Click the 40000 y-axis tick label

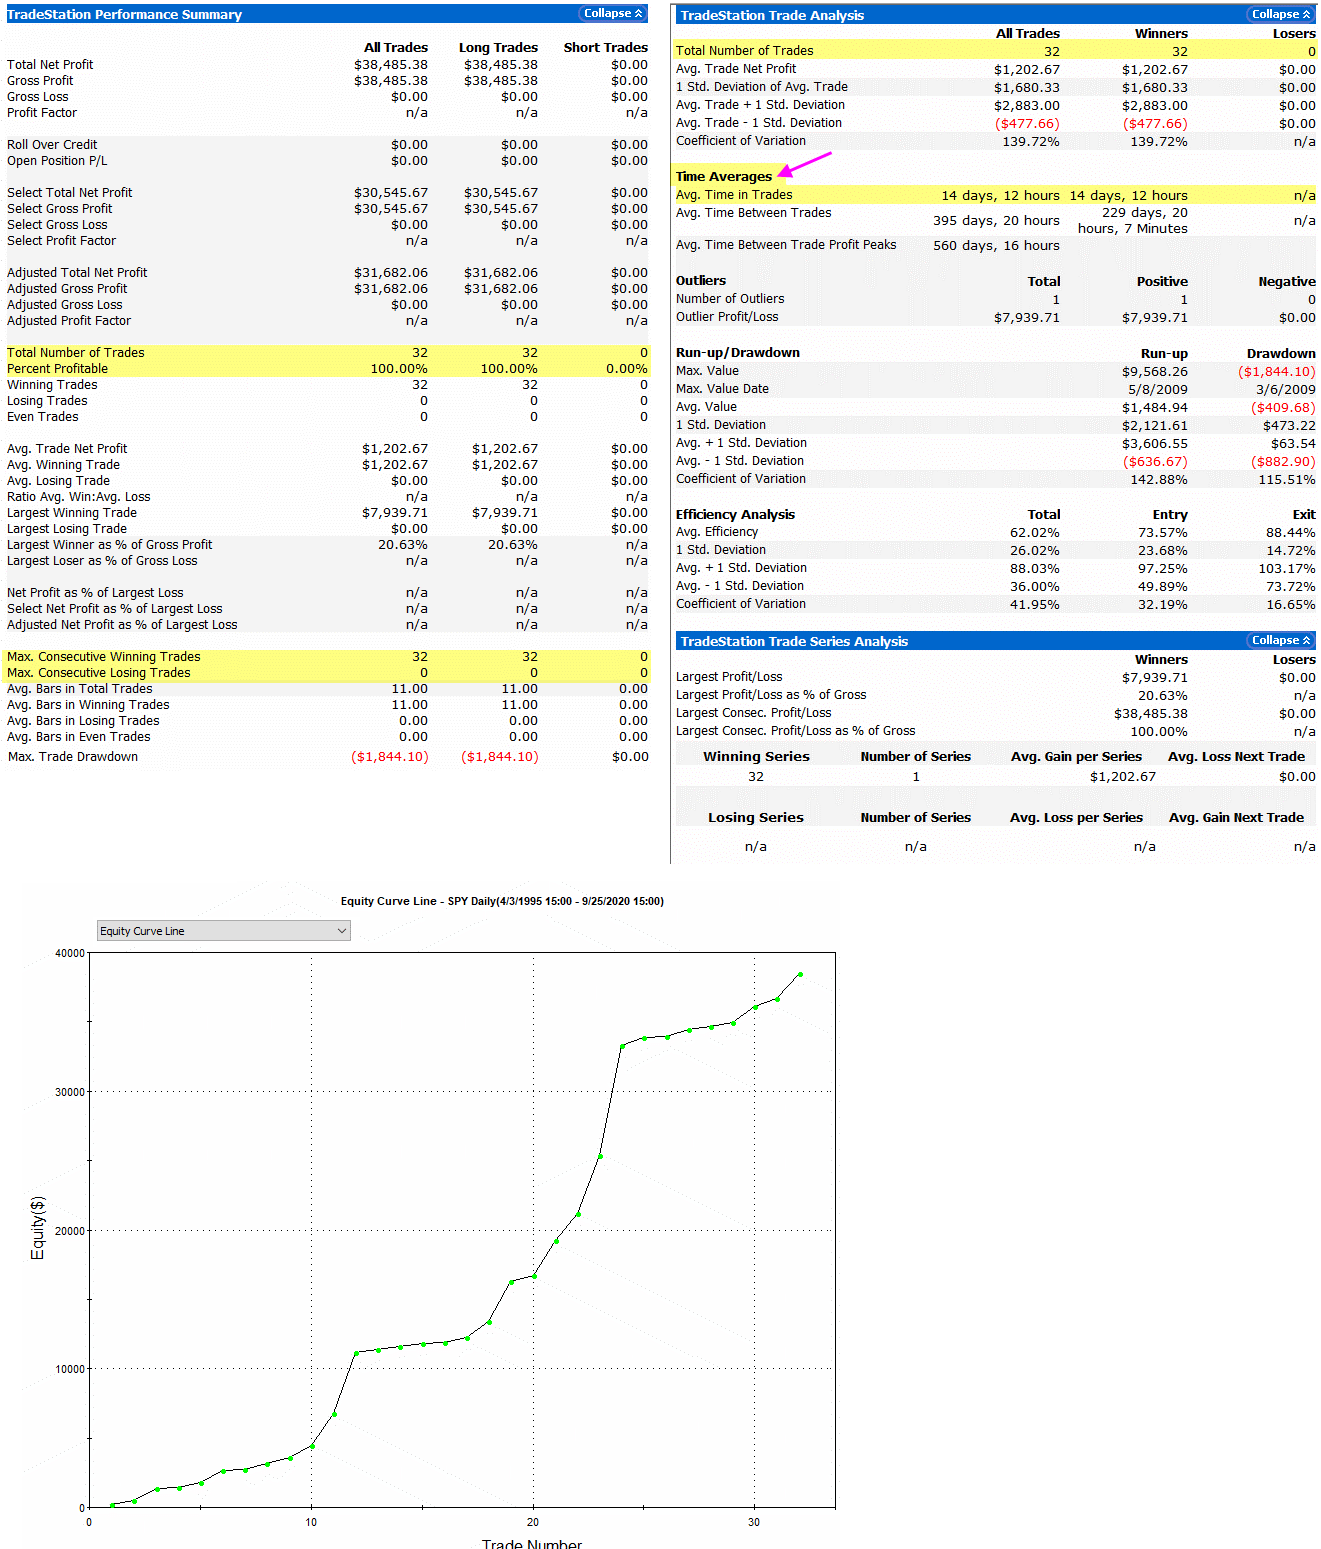[70, 954]
